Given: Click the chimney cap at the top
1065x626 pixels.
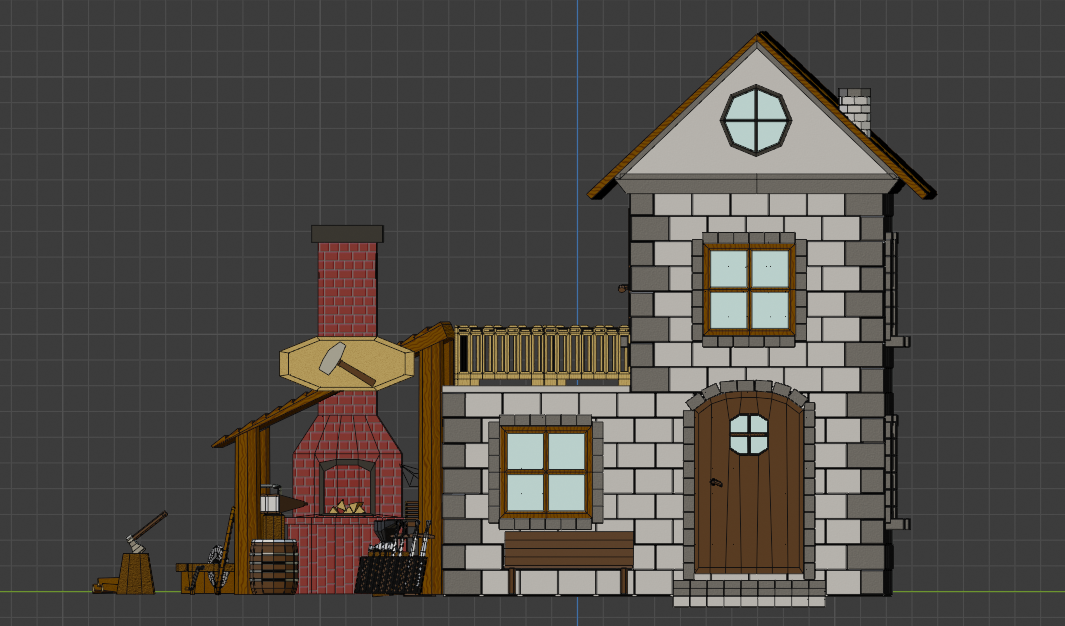Looking at the screenshot, I should (348, 233).
